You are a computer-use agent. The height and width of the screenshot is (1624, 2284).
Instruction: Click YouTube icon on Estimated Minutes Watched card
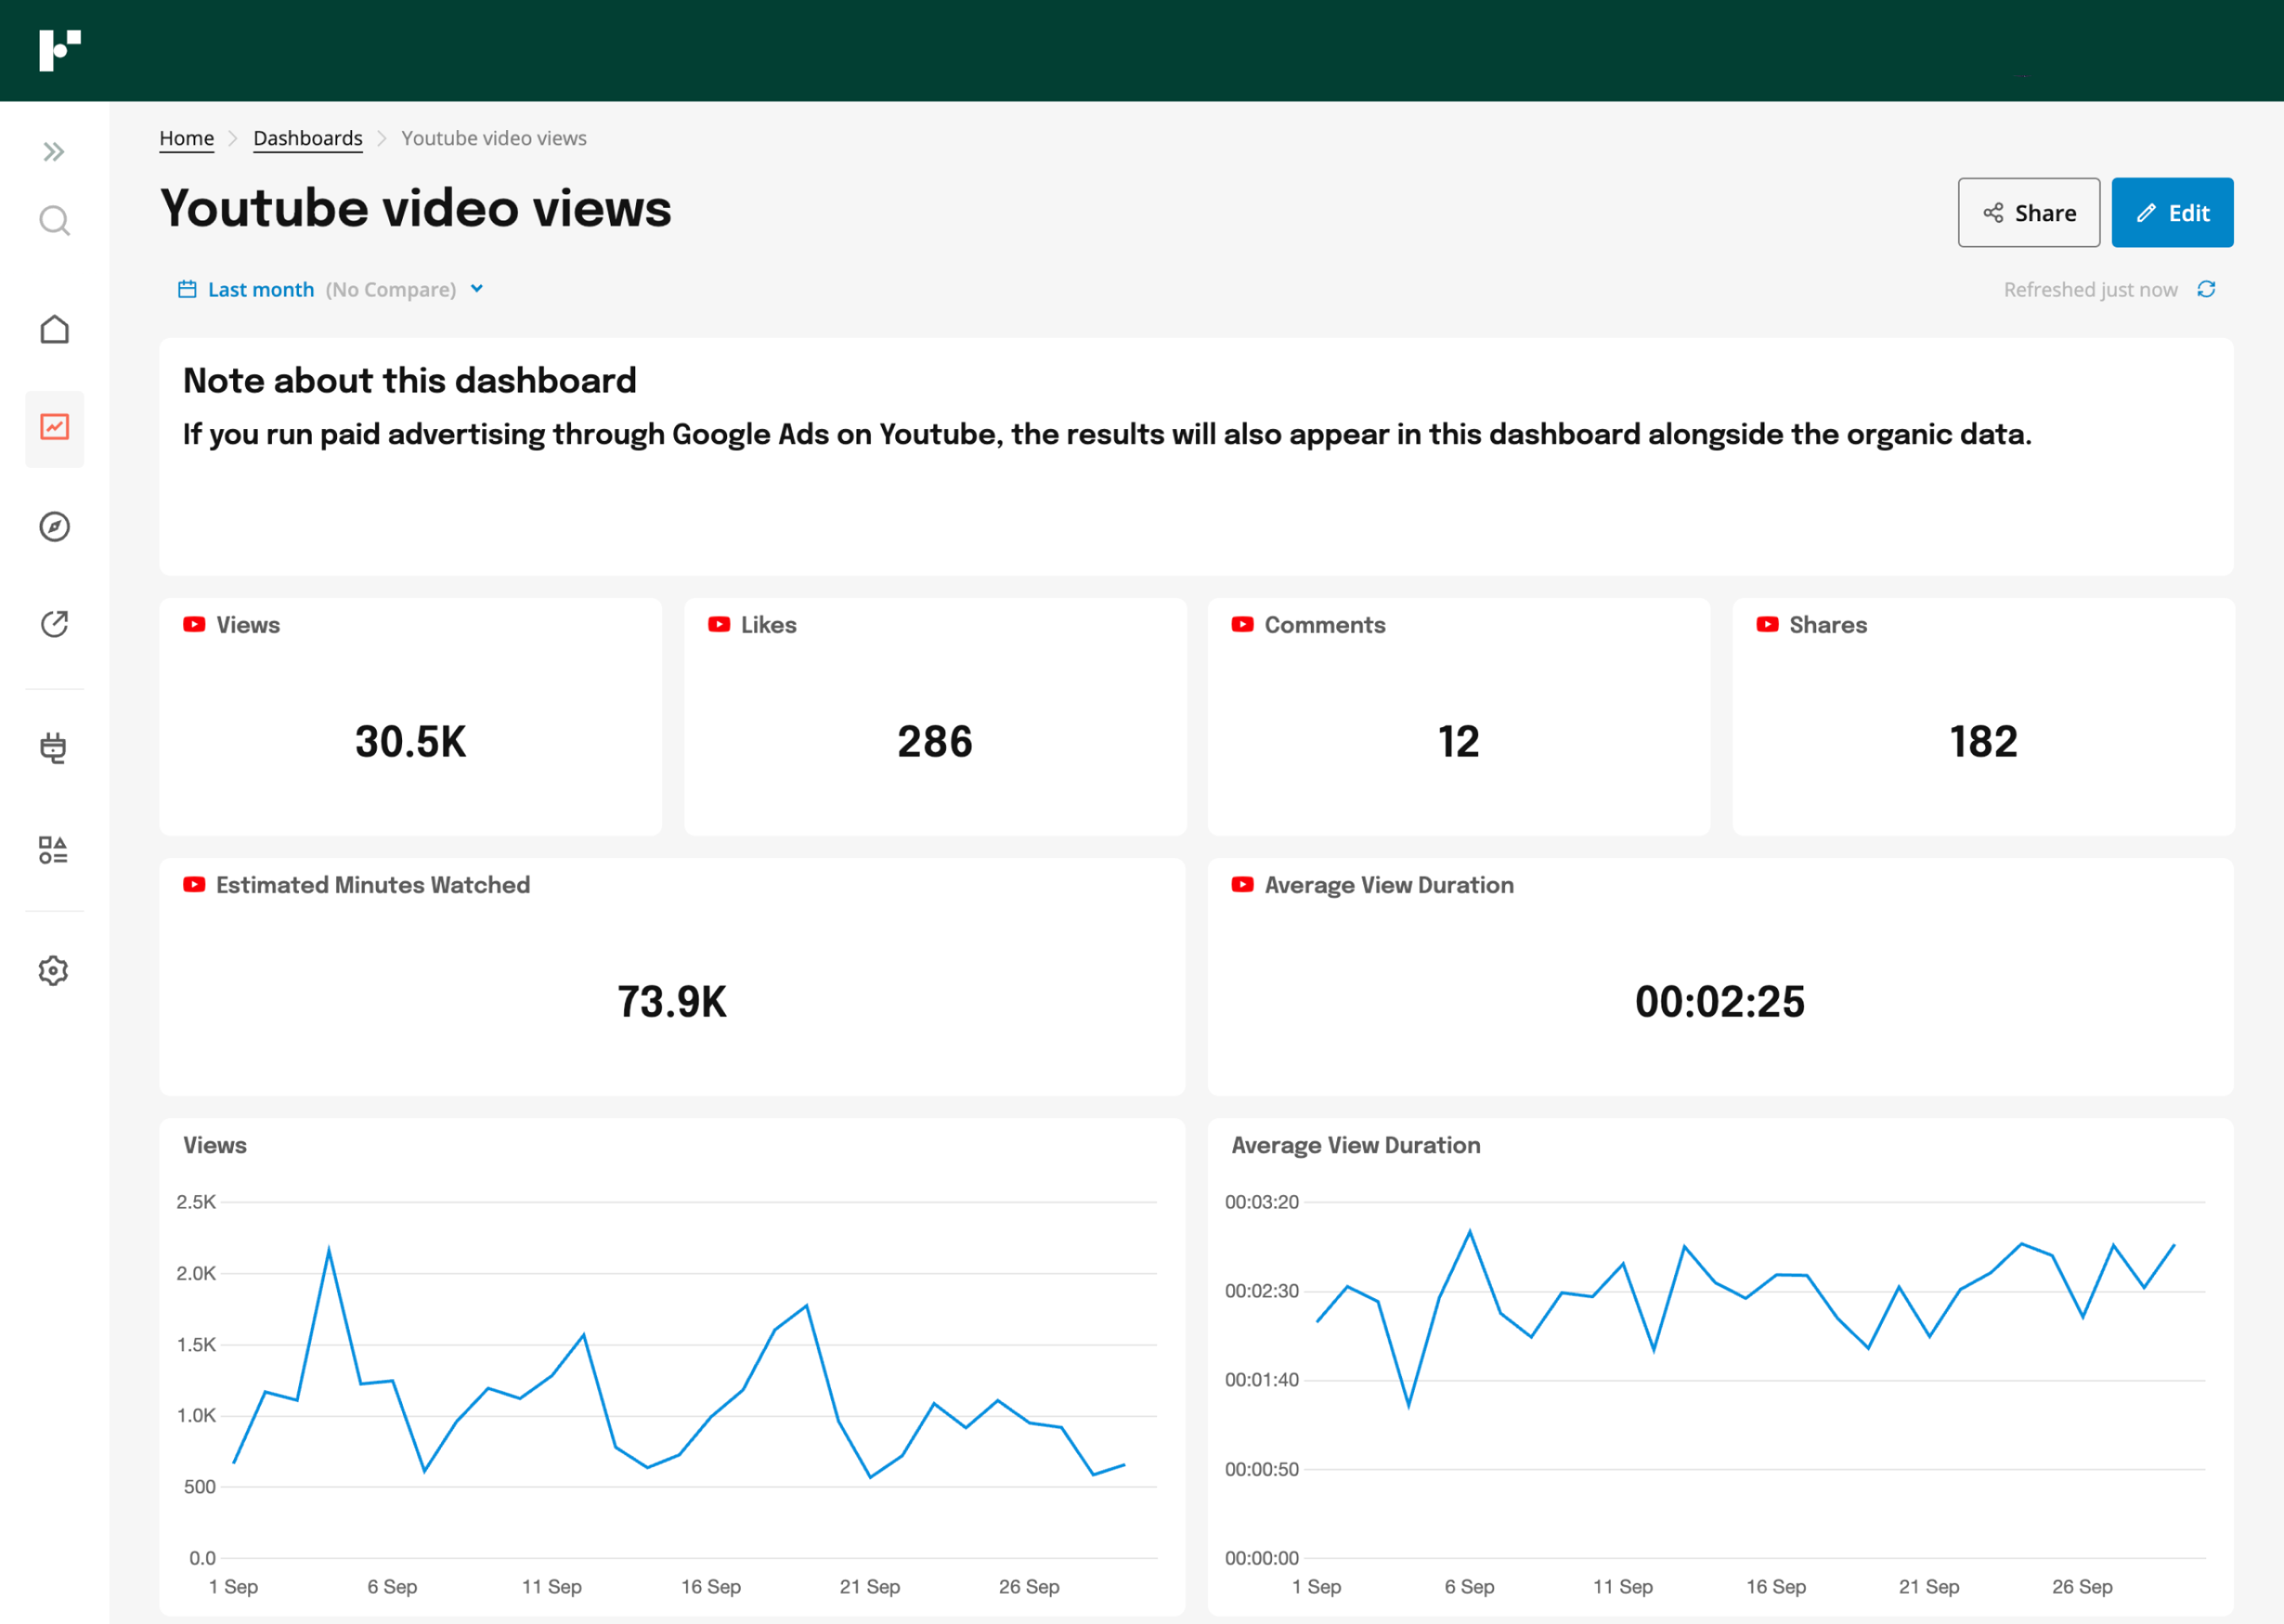[x=194, y=884]
